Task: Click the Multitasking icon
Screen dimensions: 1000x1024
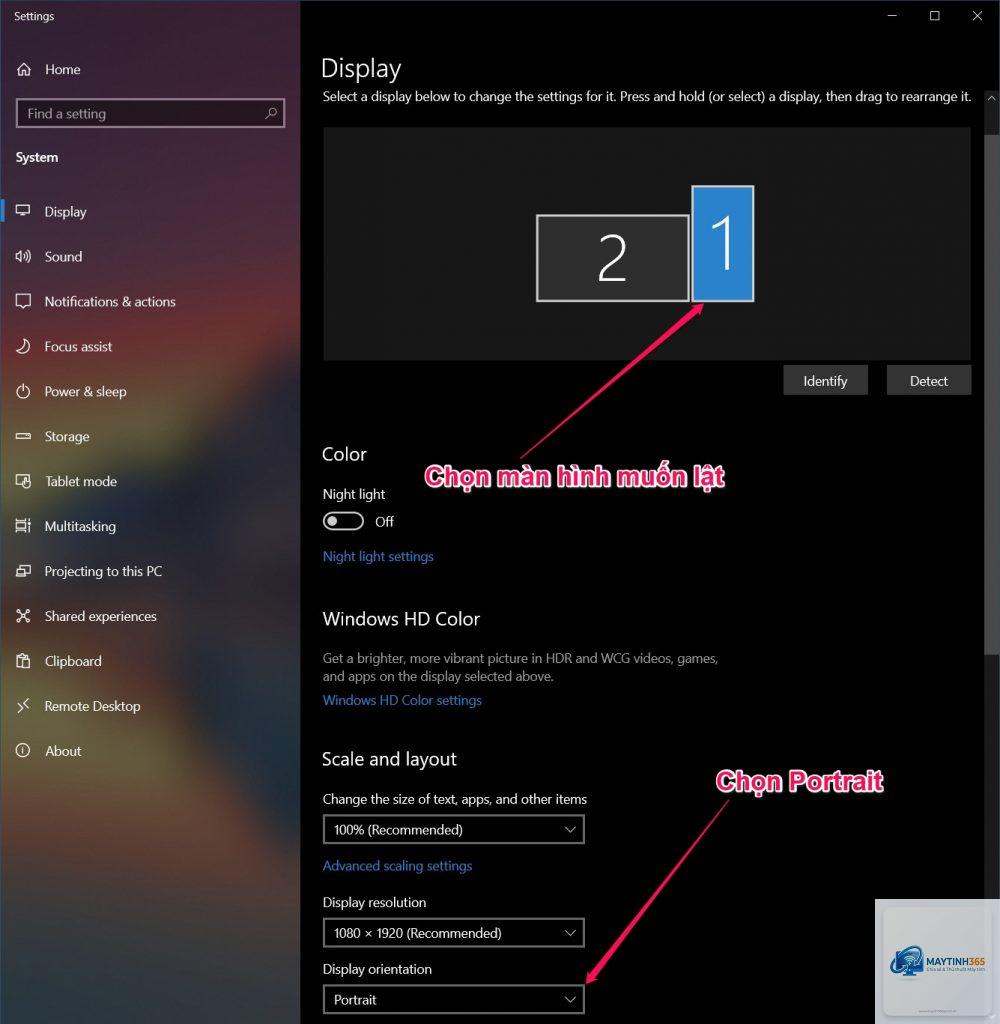Action: click(24, 526)
